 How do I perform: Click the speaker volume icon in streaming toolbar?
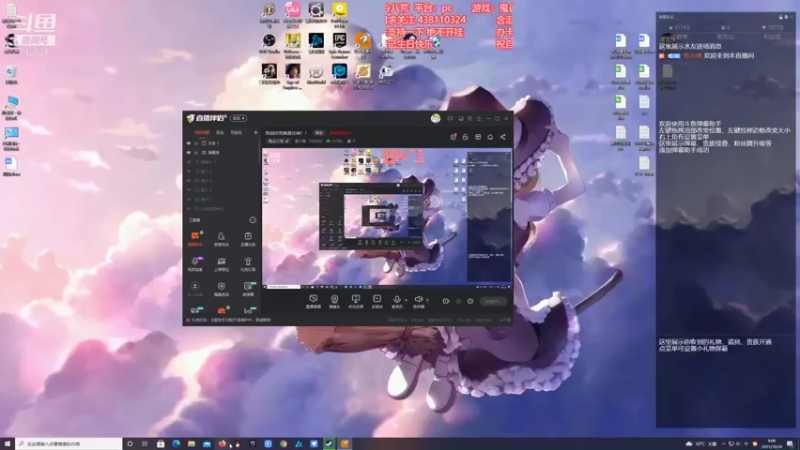[x=418, y=299]
